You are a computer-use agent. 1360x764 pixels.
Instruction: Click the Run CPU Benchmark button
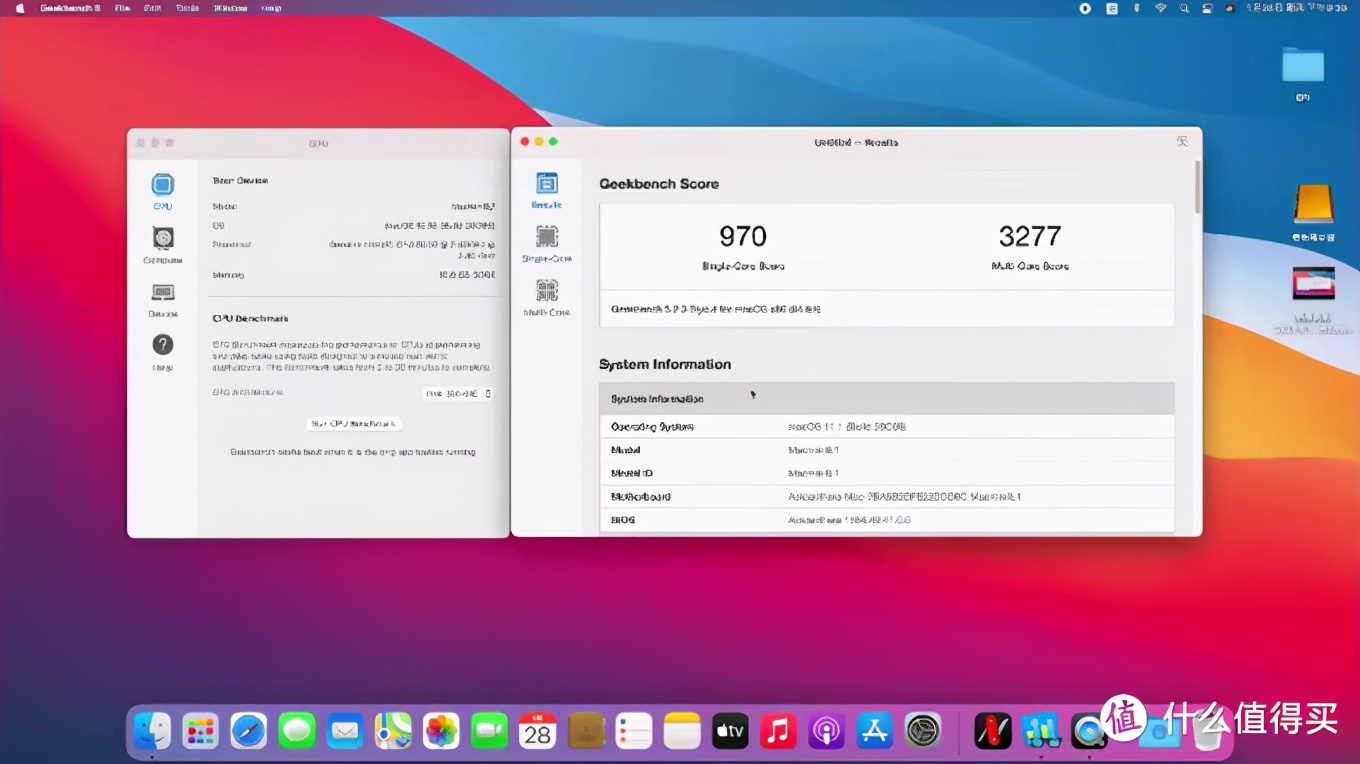(x=354, y=424)
